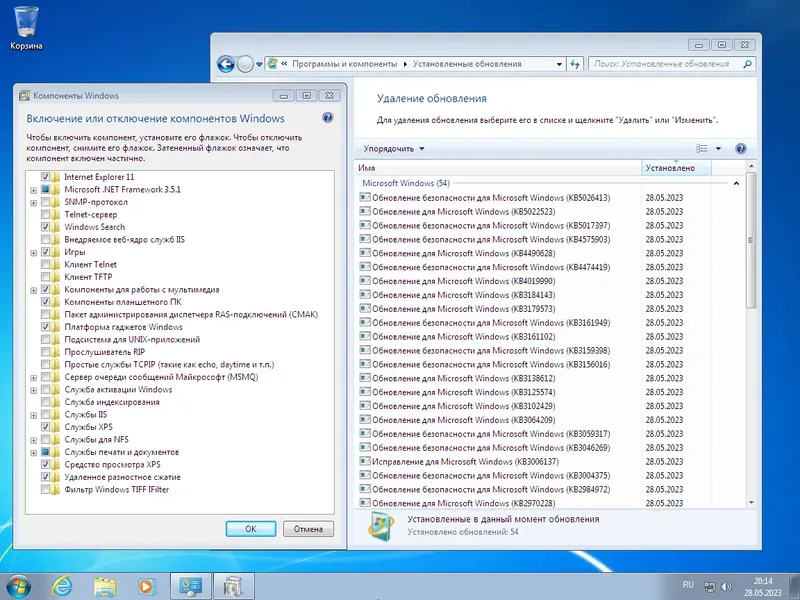The width and height of the screenshot is (800, 600).
Task: Expand the Microsoft .NET Framework 3.5.1 node
Action: pyautogui.click(x=34, y=190)
